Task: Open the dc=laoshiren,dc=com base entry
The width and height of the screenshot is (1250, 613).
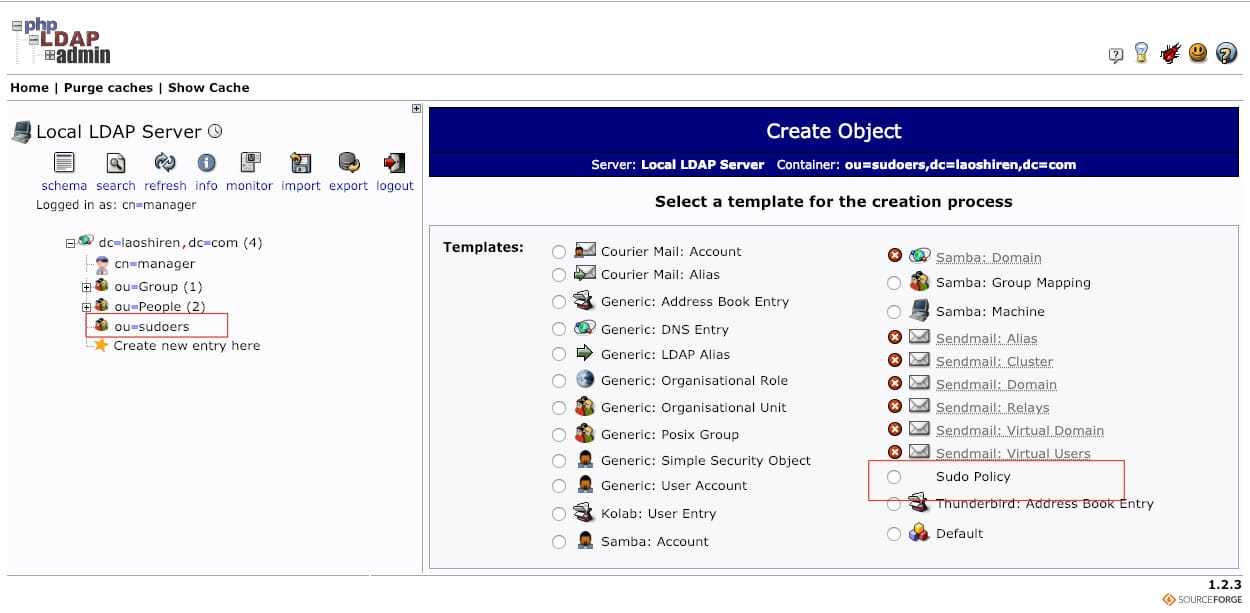Action: (180, 242)
